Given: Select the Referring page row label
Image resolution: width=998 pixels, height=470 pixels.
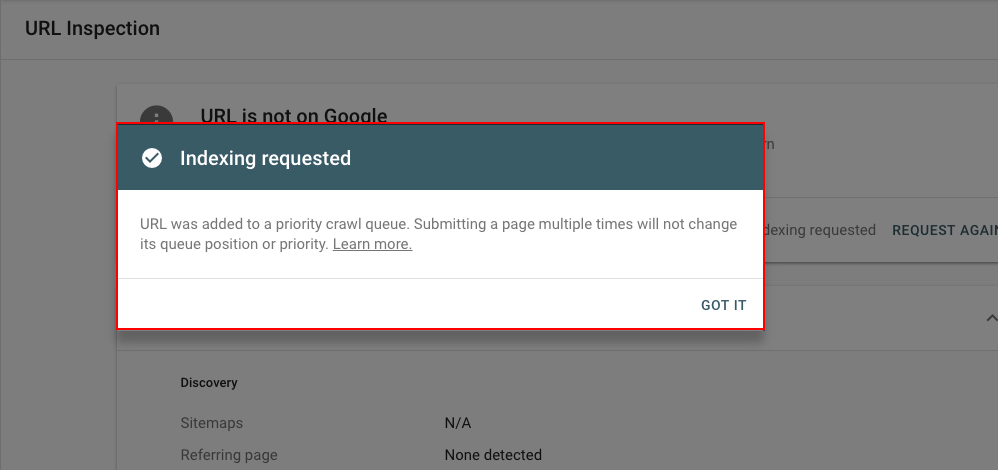Looking at the screenshot, I should 228,455.
